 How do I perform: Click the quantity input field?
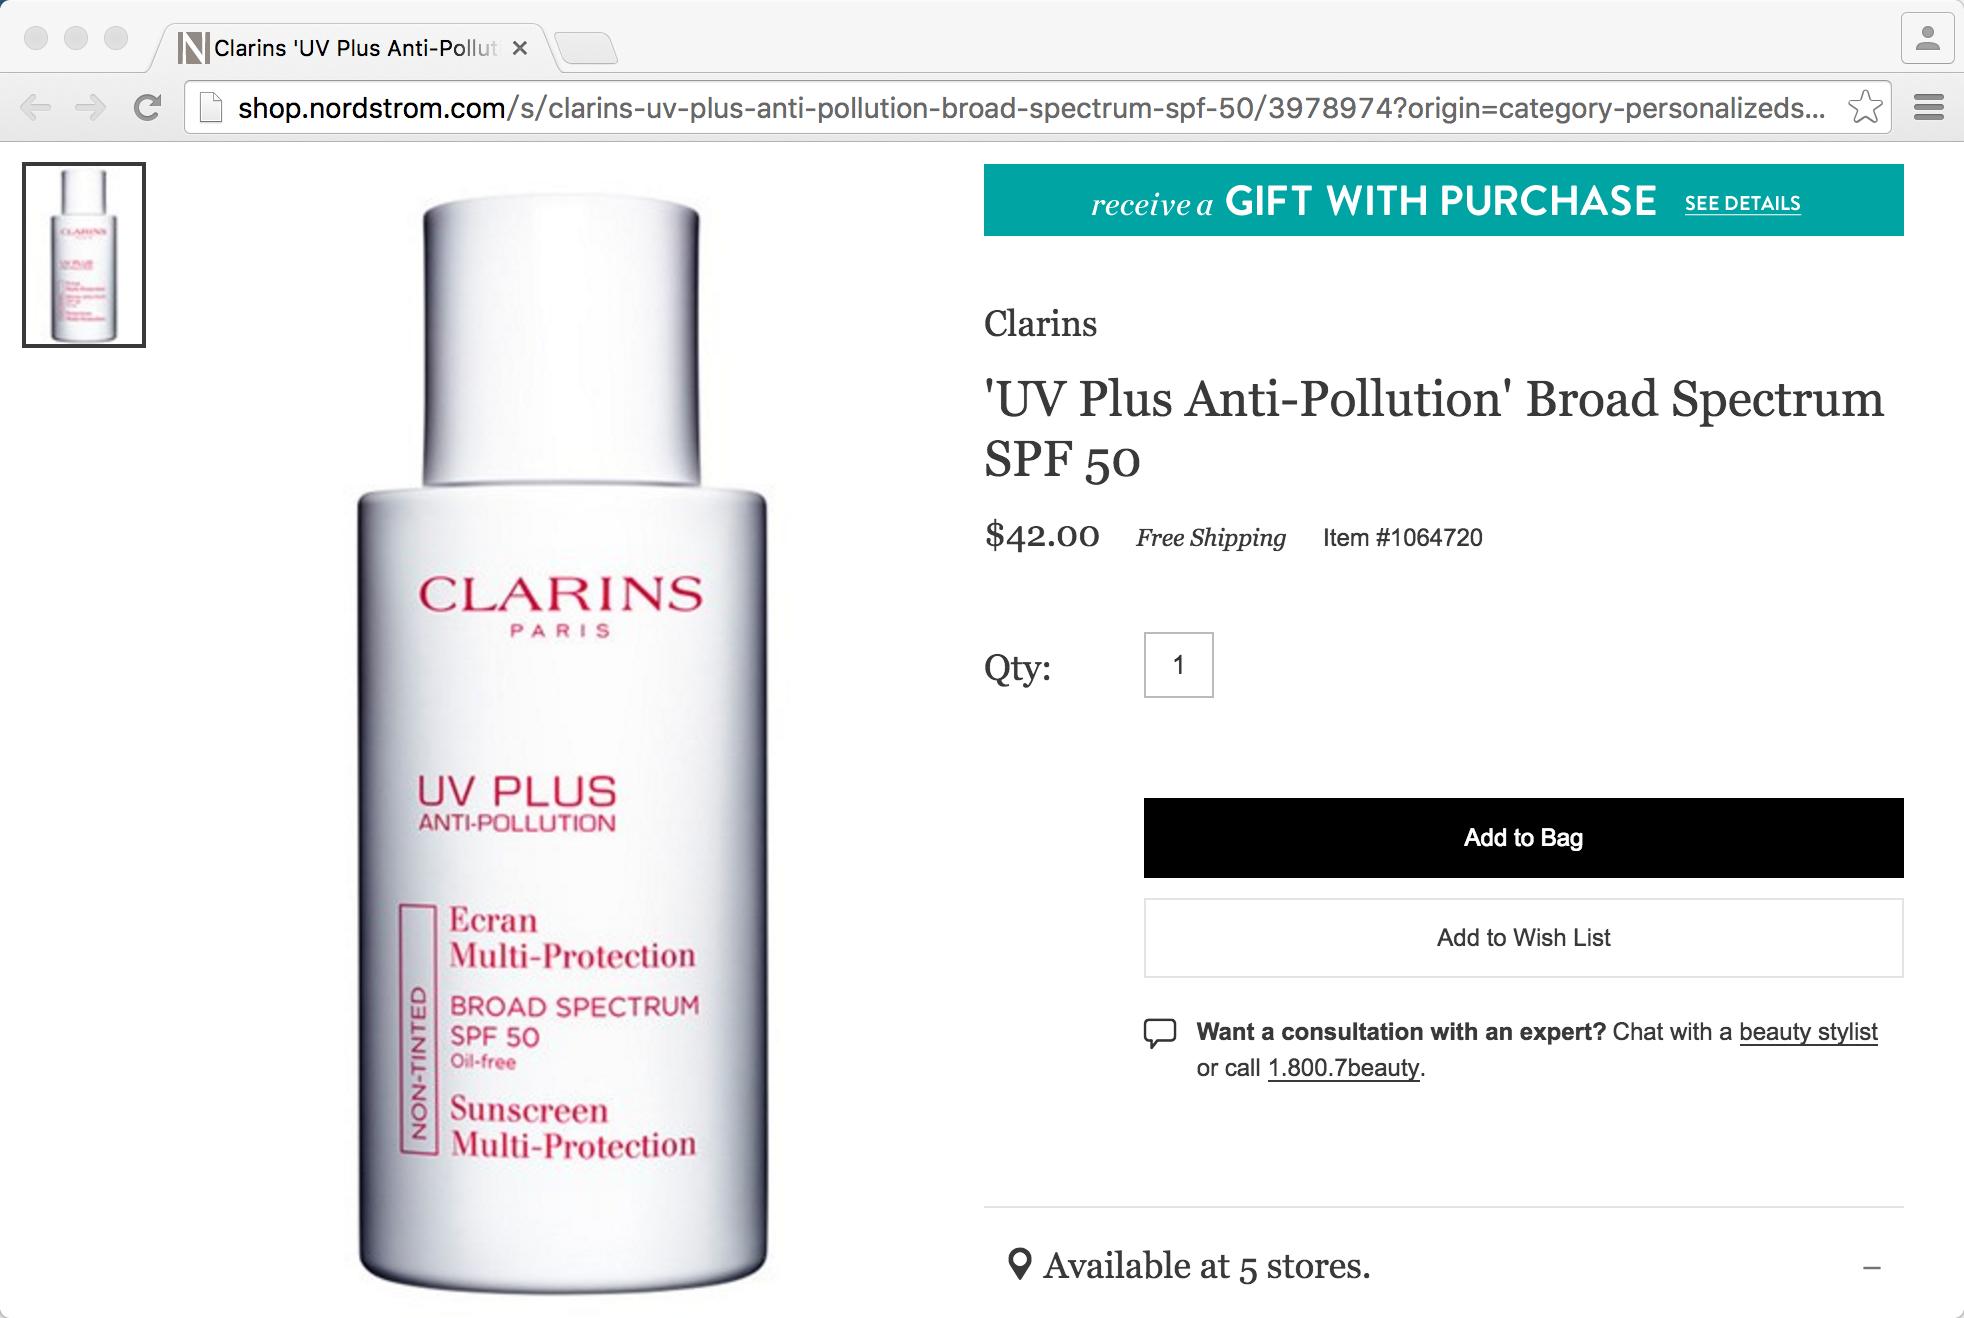pos(1178,665)
